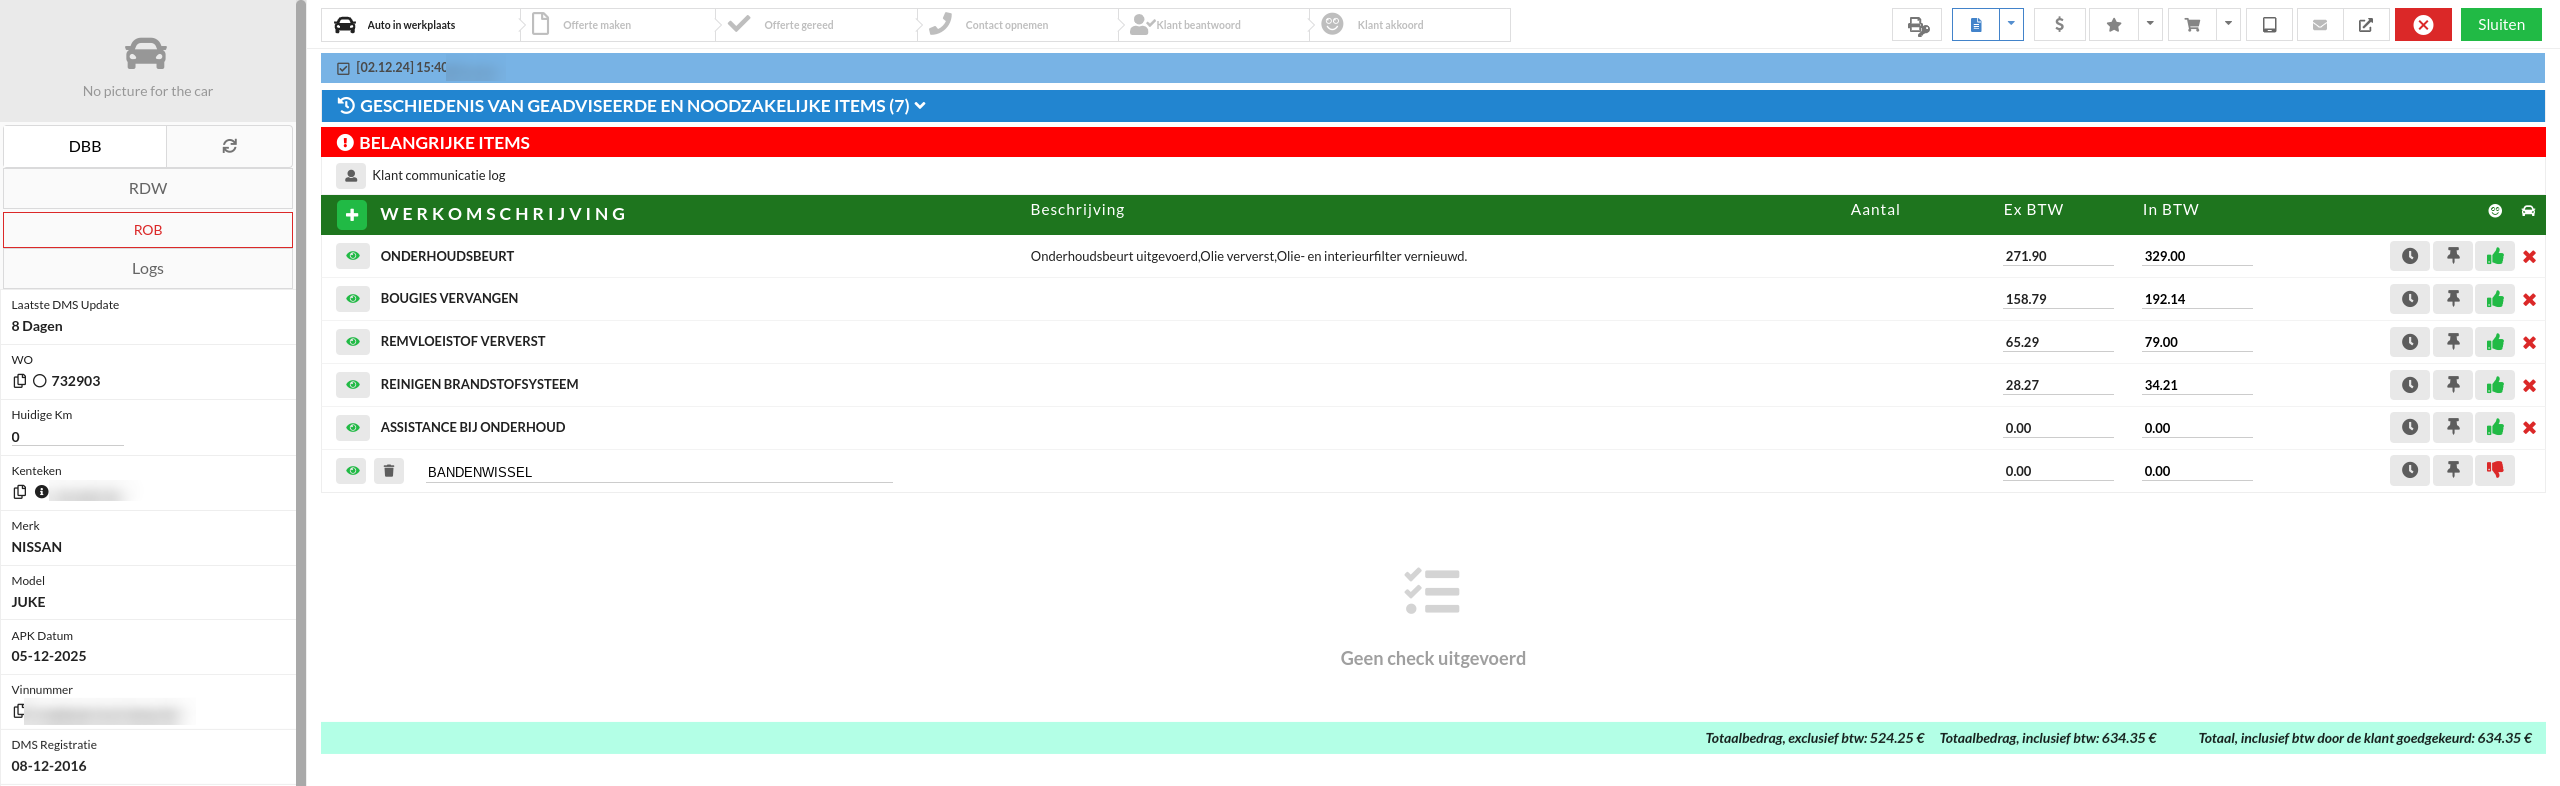This screenshot has height=786, width=2560.
Task: Click the shopping cart icon
Action: click(2192, 25)
